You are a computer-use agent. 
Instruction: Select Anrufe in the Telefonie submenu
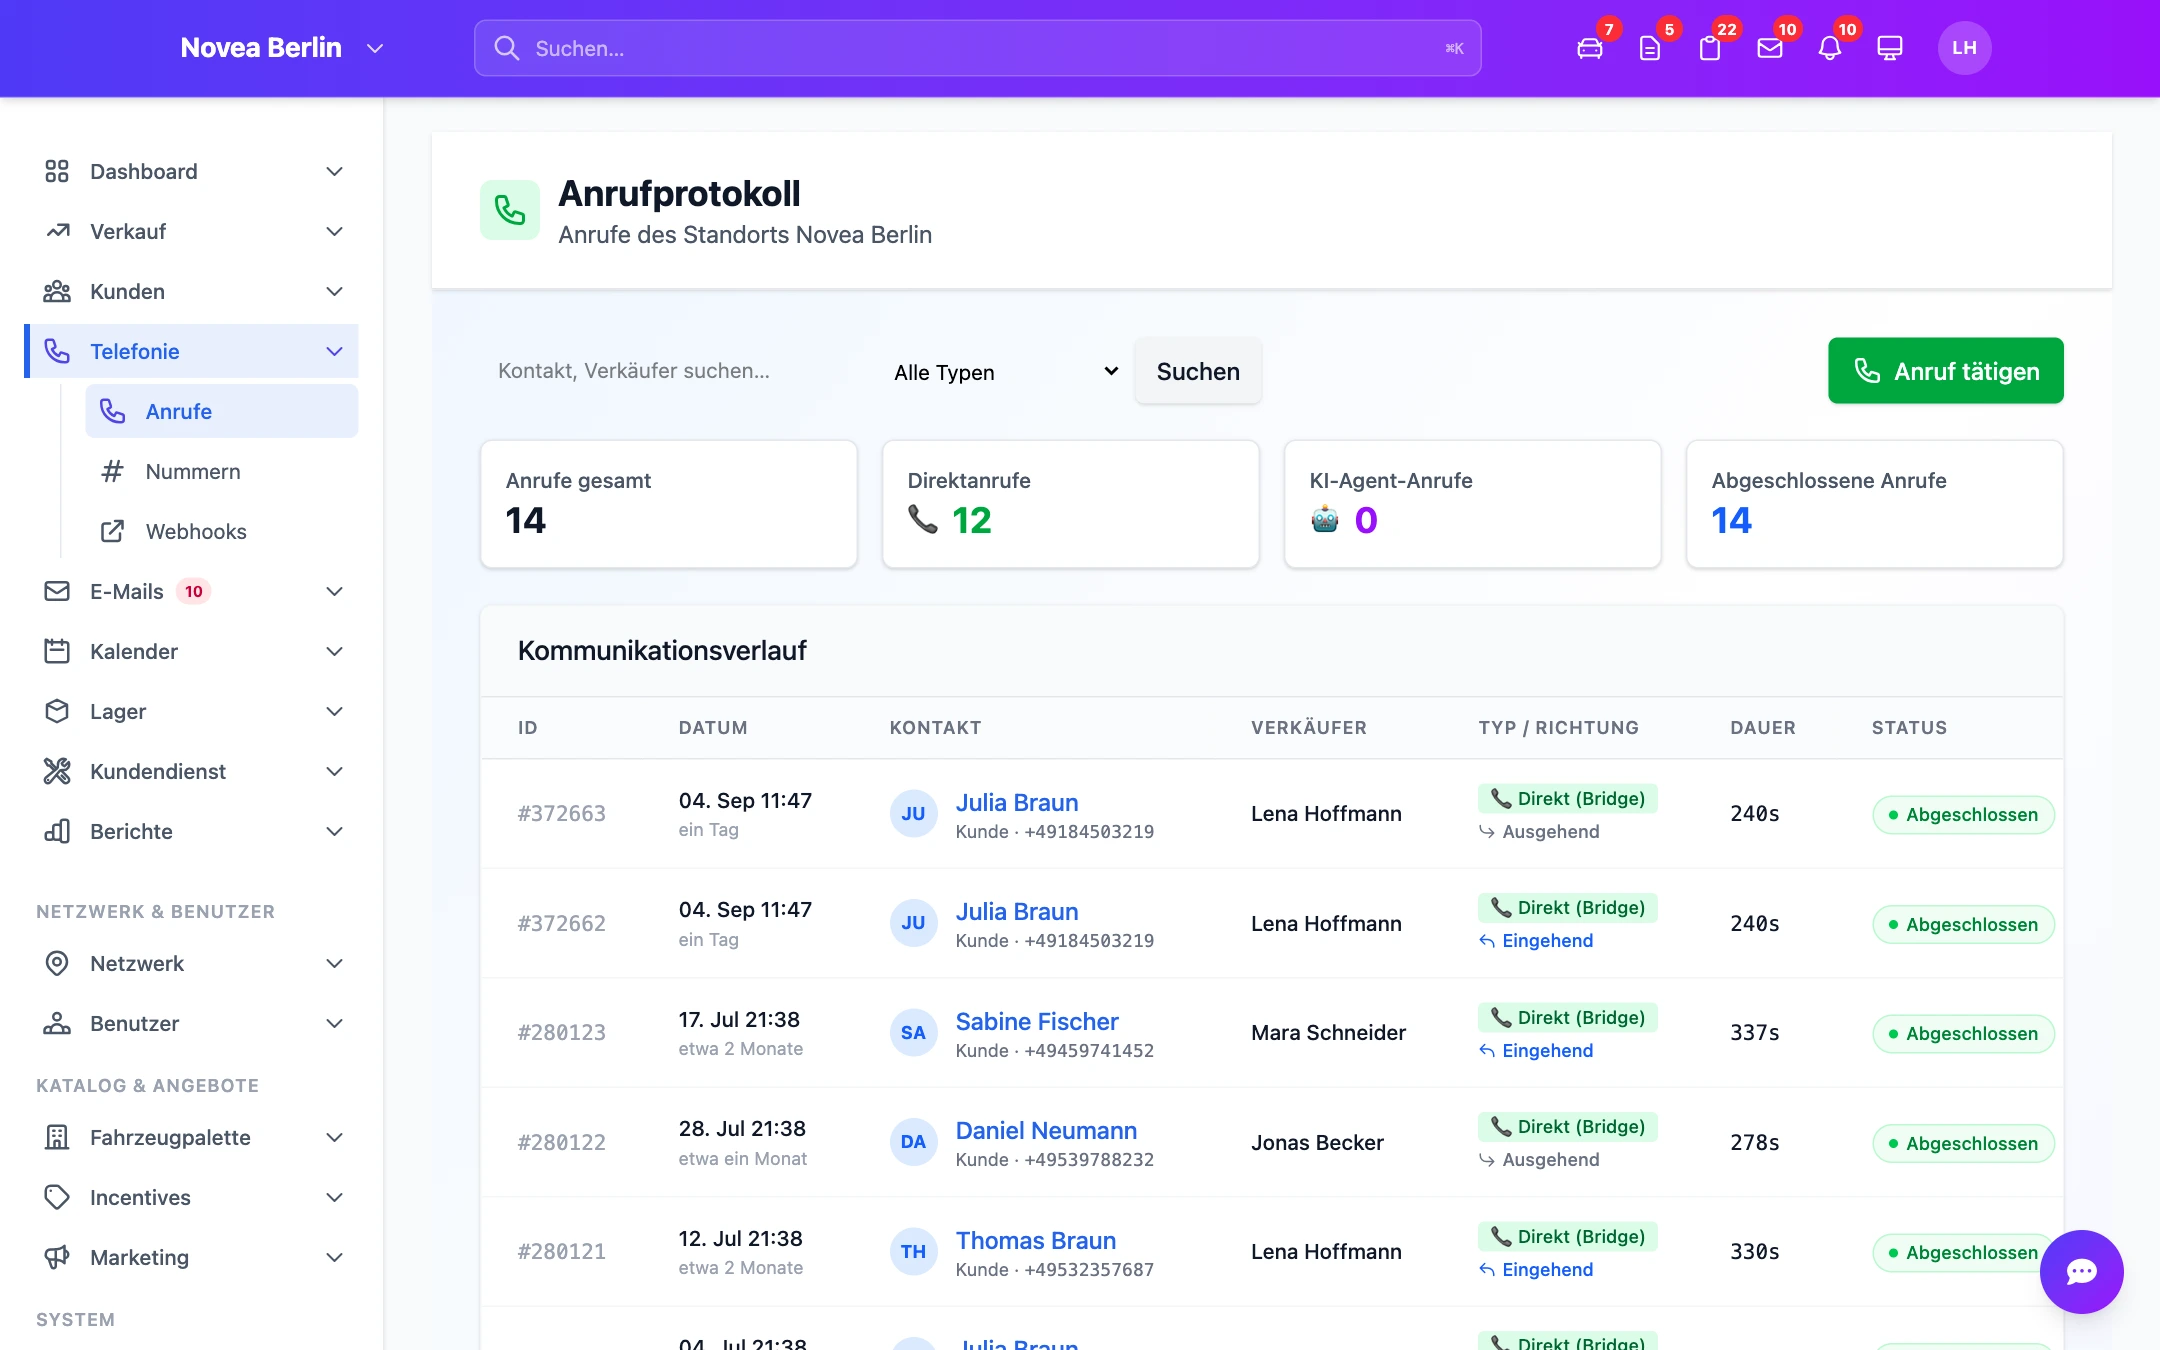click(x=221, y=411)
